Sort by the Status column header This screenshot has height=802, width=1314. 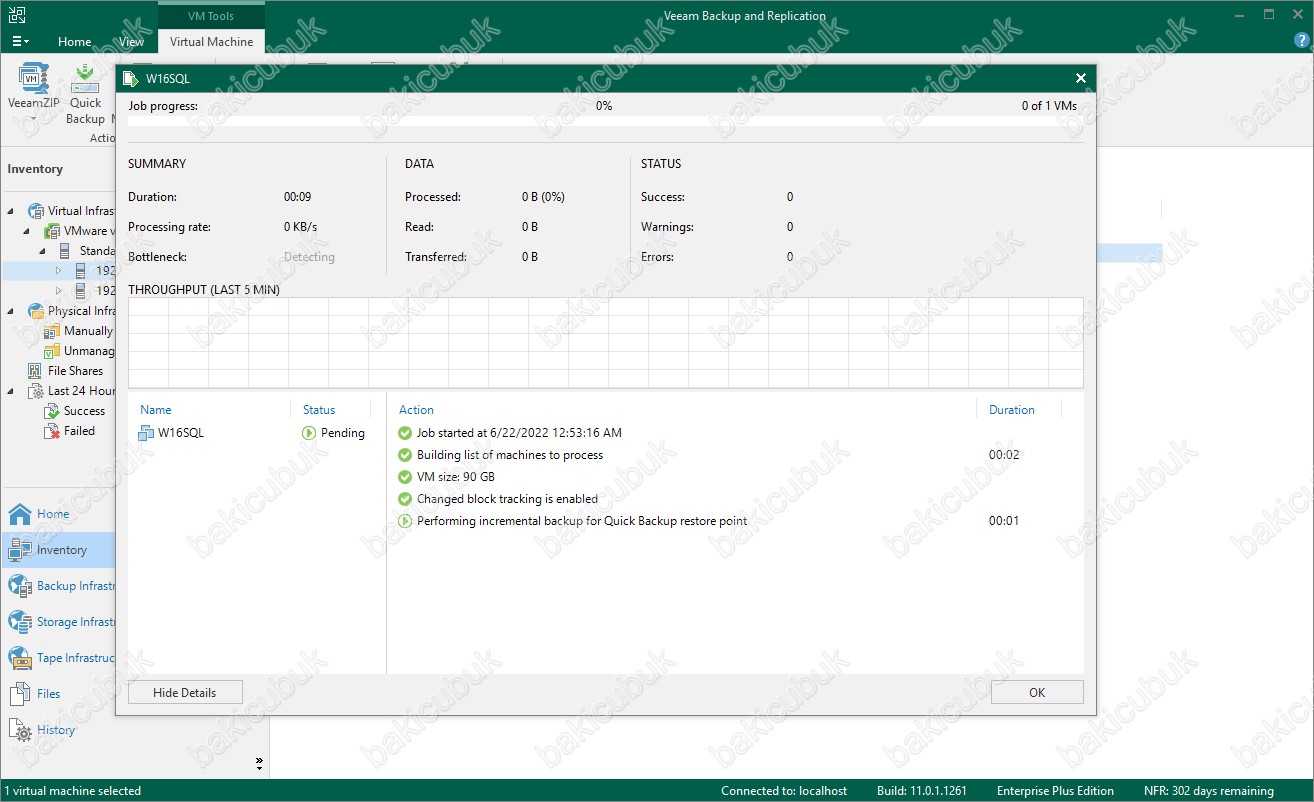coord(319,410)
